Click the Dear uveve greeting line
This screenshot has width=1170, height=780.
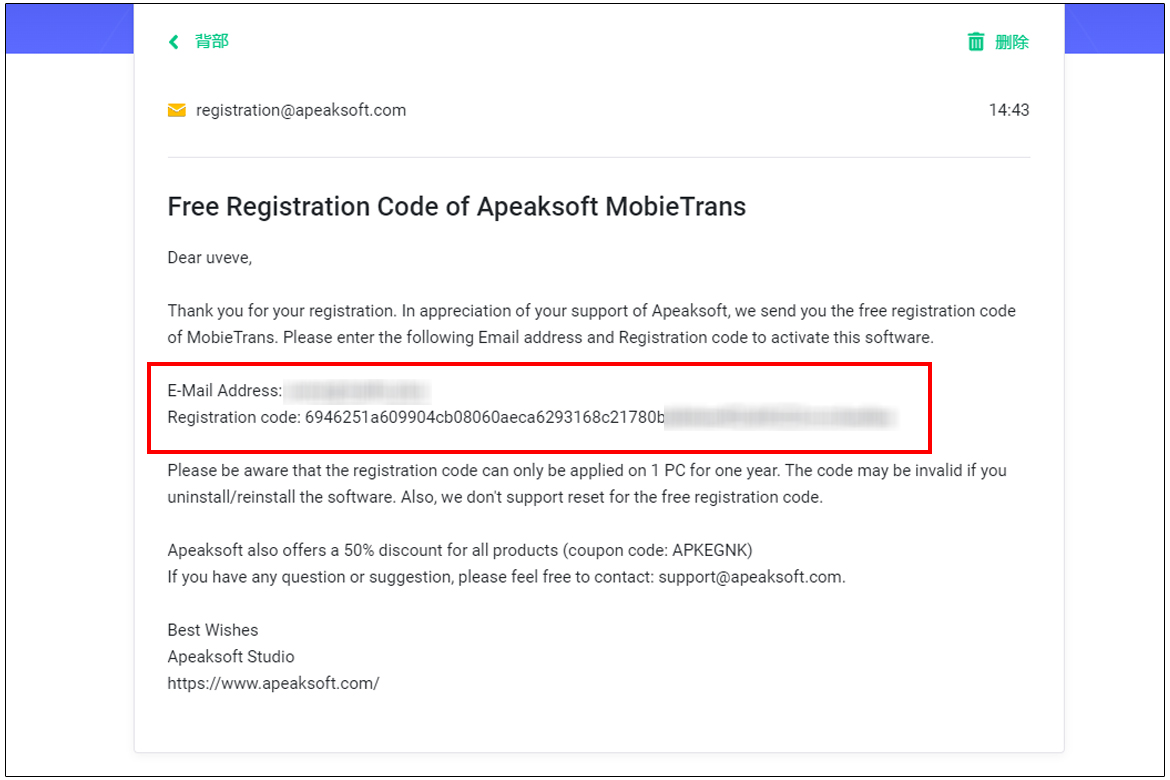(x=210, y=258)
